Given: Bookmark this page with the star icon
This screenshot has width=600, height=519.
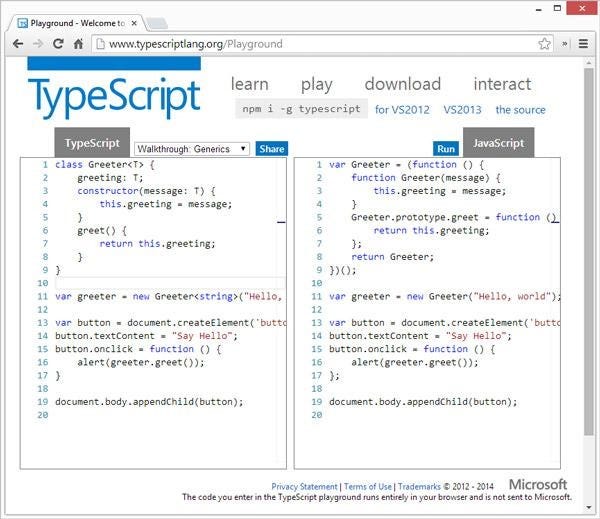Looking at the screenshot, I should point(544,44).
